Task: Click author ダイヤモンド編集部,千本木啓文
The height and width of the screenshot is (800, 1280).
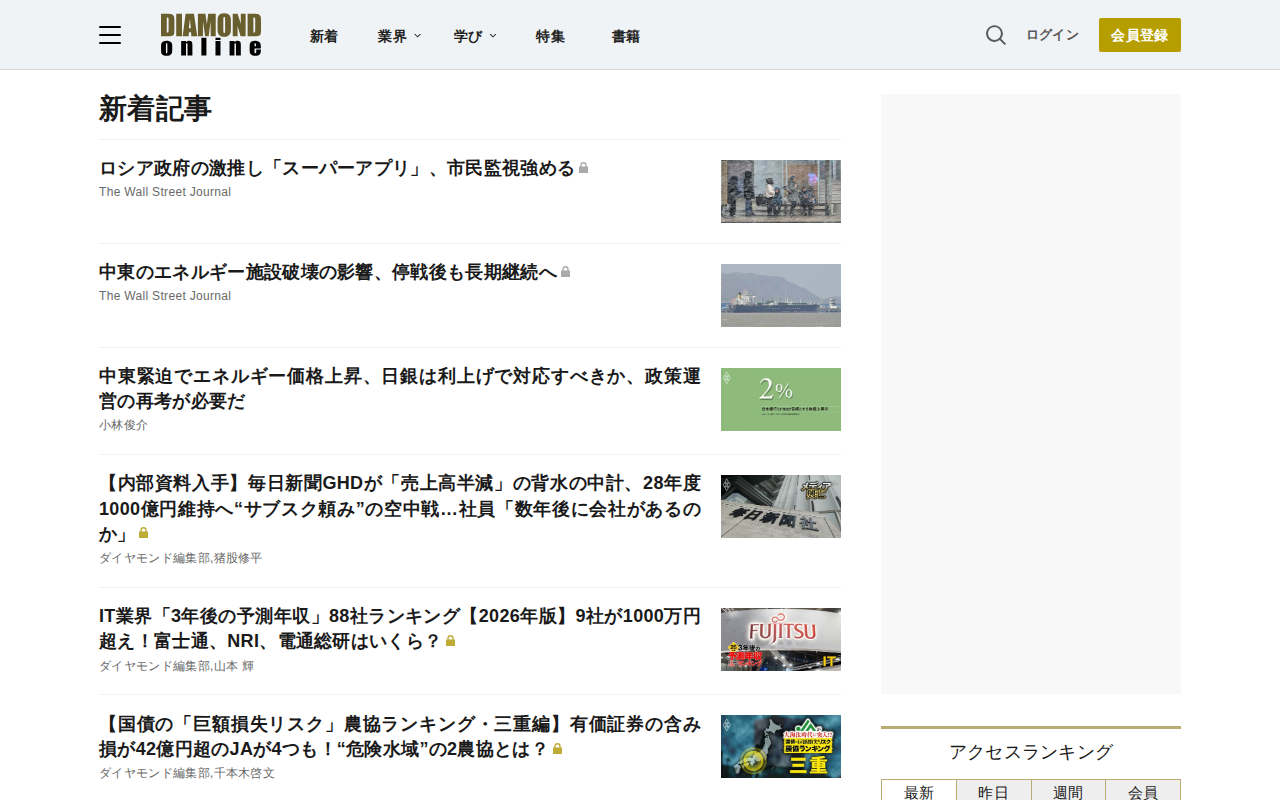Action: point(187,773)
